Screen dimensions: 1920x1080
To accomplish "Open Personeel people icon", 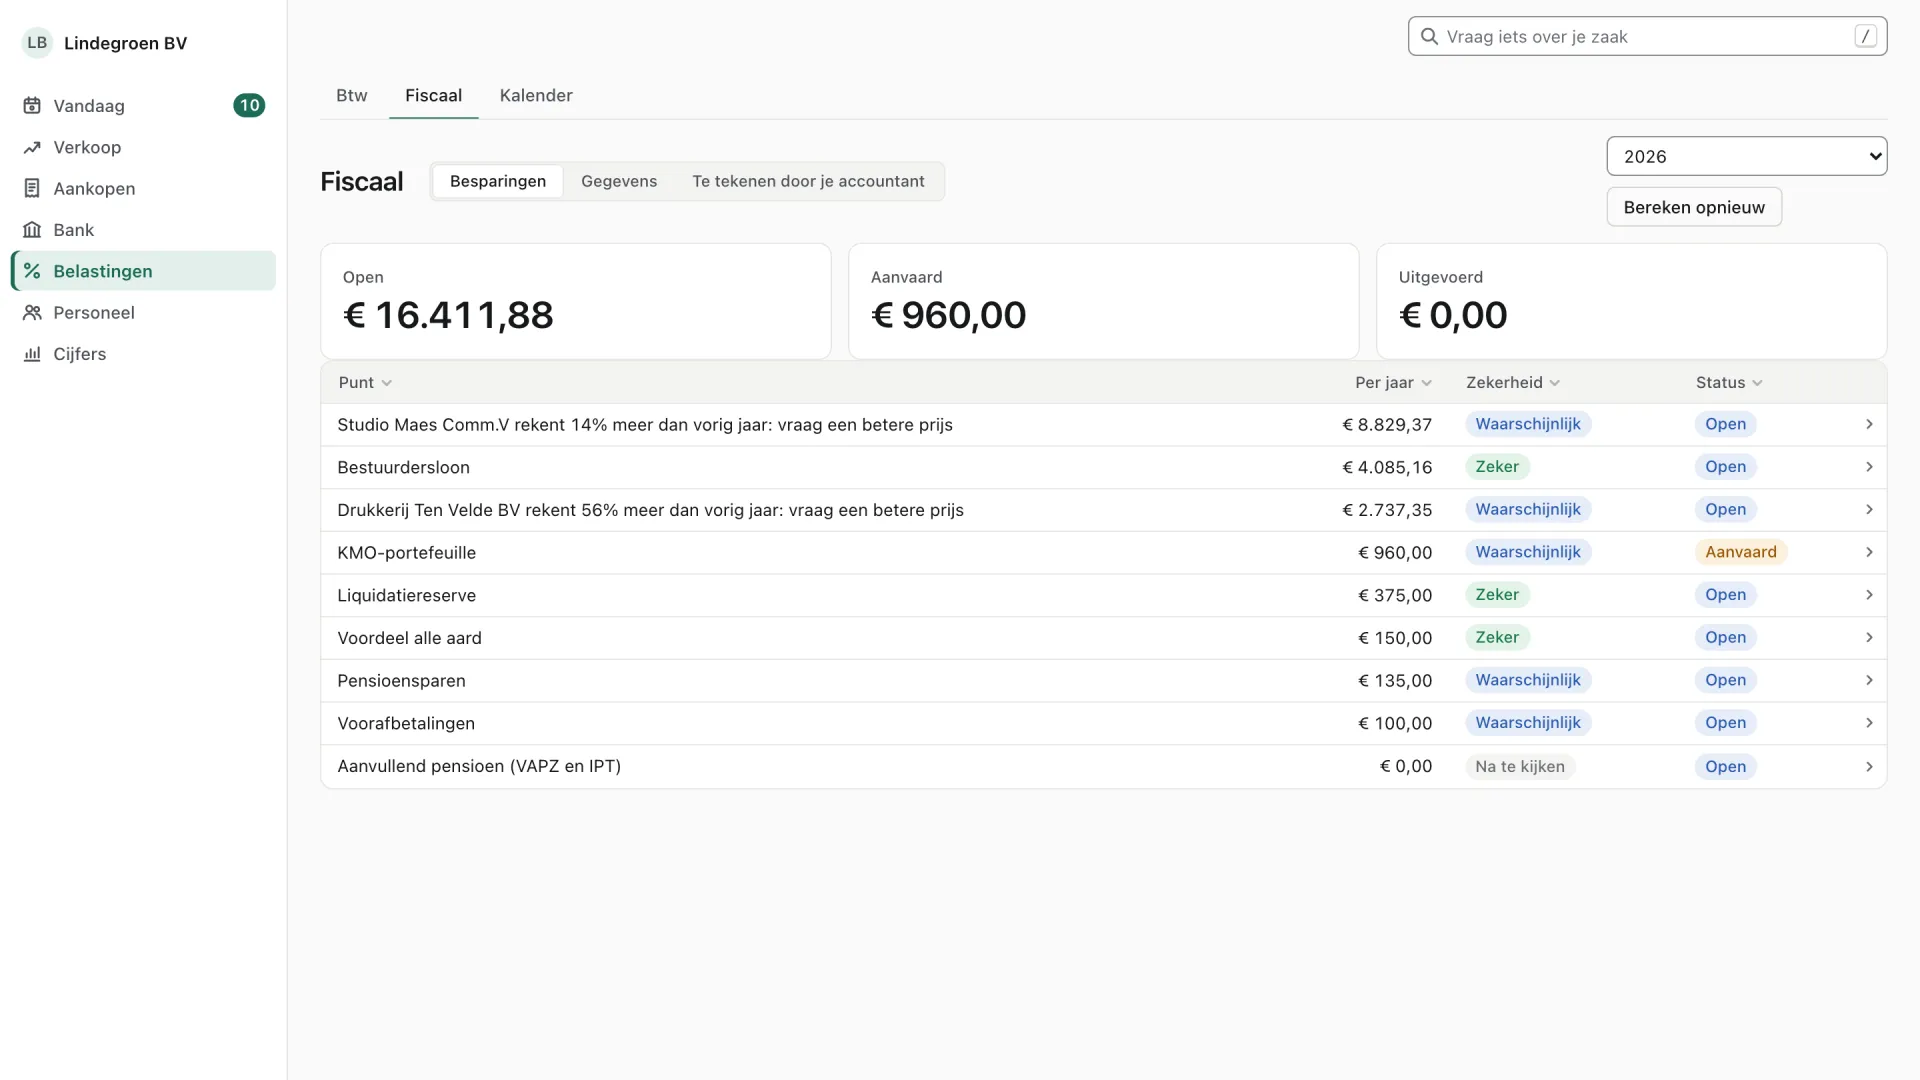I will [x=32, y=312].
